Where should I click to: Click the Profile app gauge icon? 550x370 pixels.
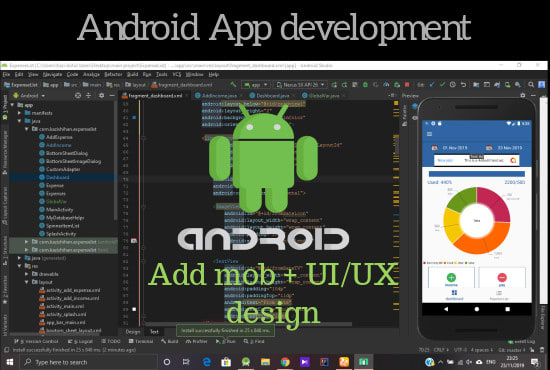click(x=386, y=85)
